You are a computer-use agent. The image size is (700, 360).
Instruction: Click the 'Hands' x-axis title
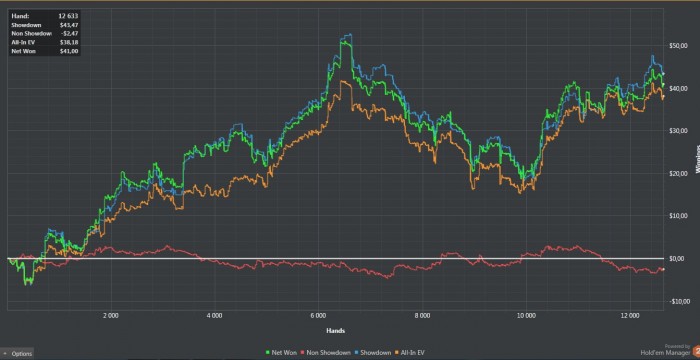[335, 331]
